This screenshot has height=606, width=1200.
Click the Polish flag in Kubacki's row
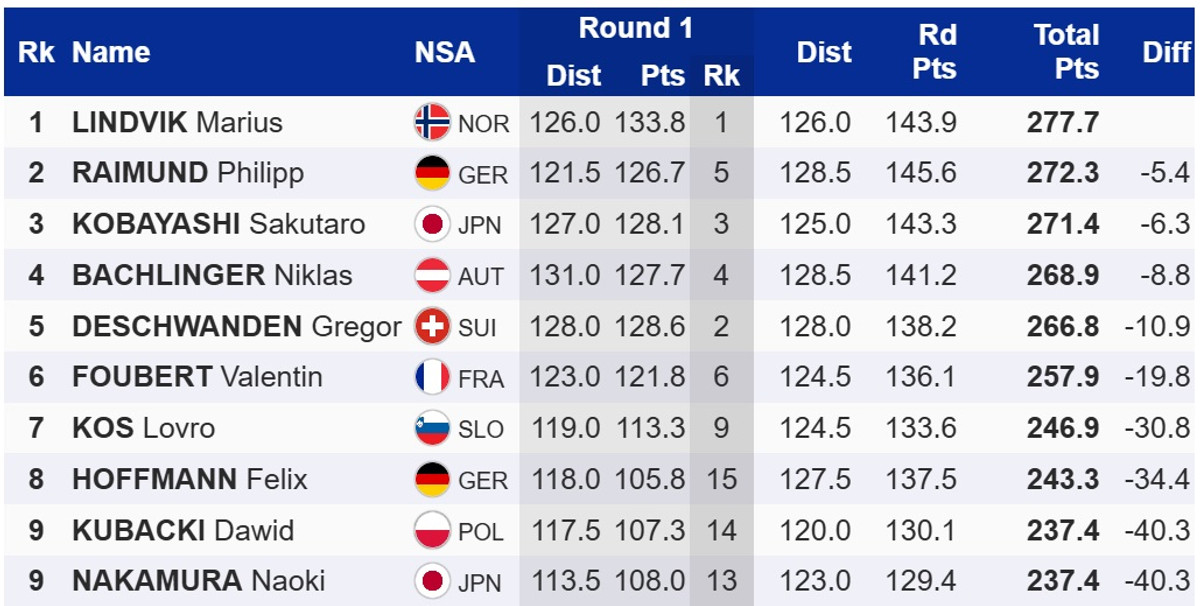point(432,530)
